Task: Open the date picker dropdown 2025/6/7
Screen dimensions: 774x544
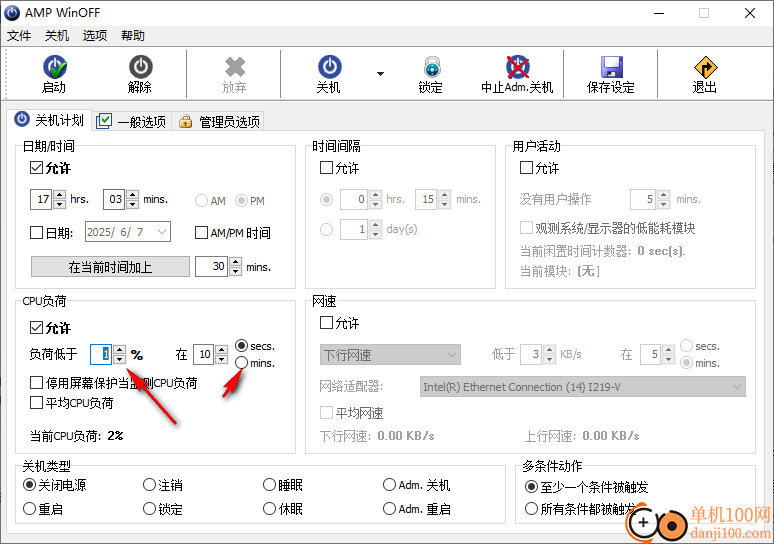Action: point(161,232)
